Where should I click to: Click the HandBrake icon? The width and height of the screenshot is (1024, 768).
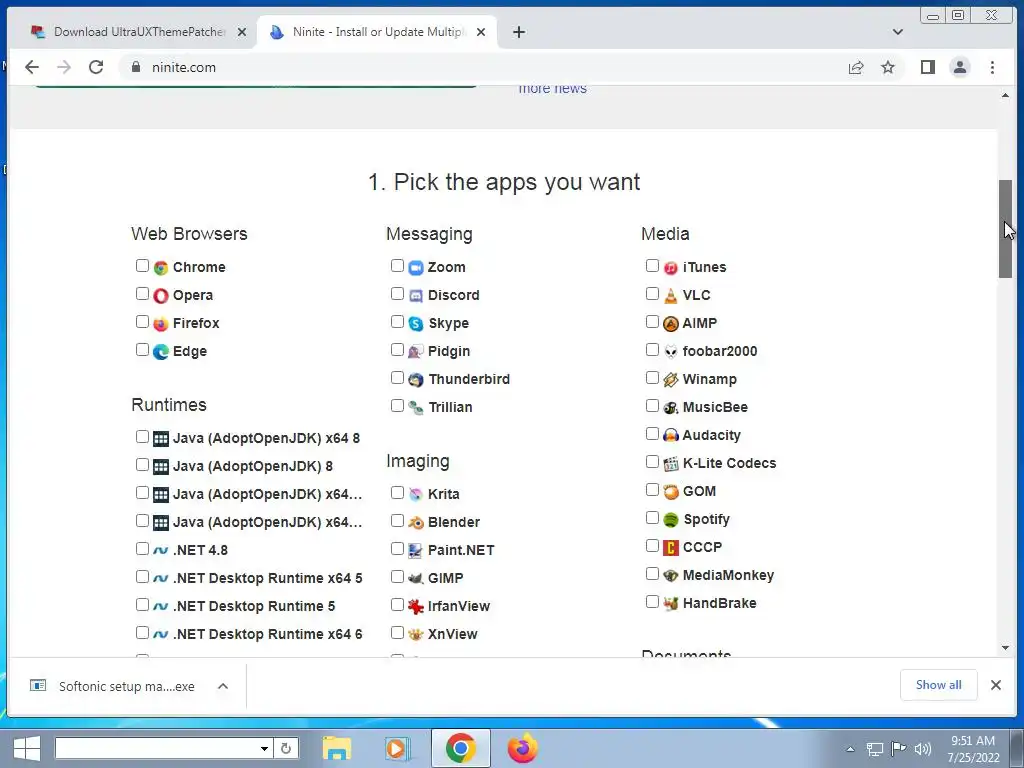click(671, 604)
